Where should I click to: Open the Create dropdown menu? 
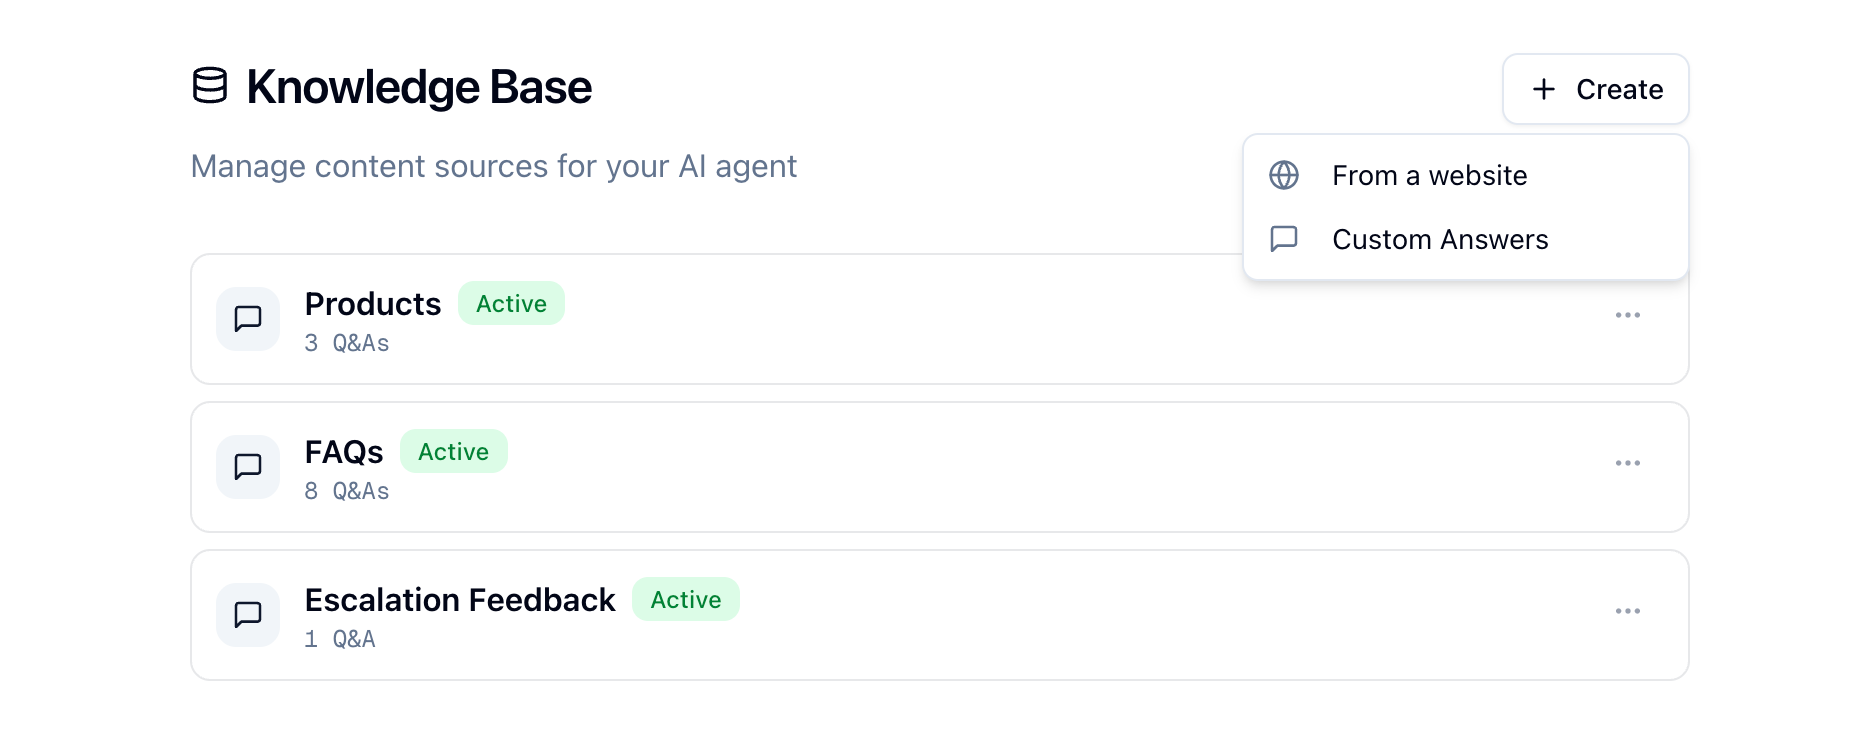point(1595,89)
